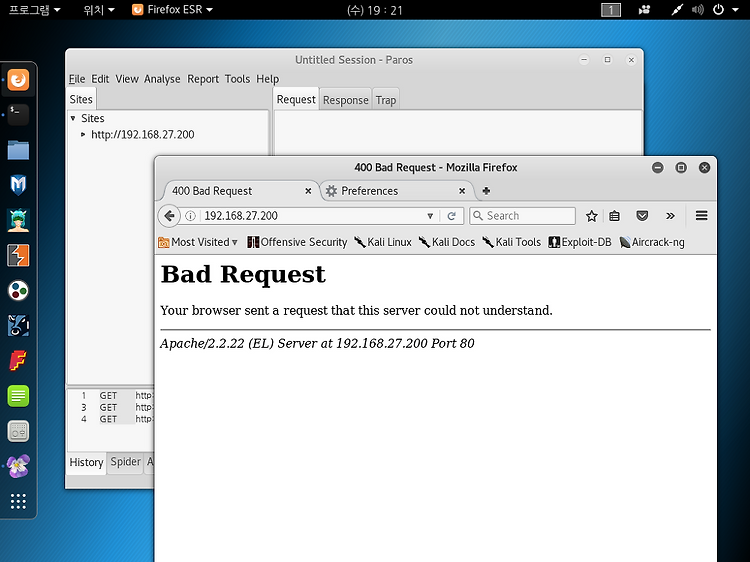This screenshot has width=750, height=562.
Task: Click the purple flower dock icon
Action: 18,466
